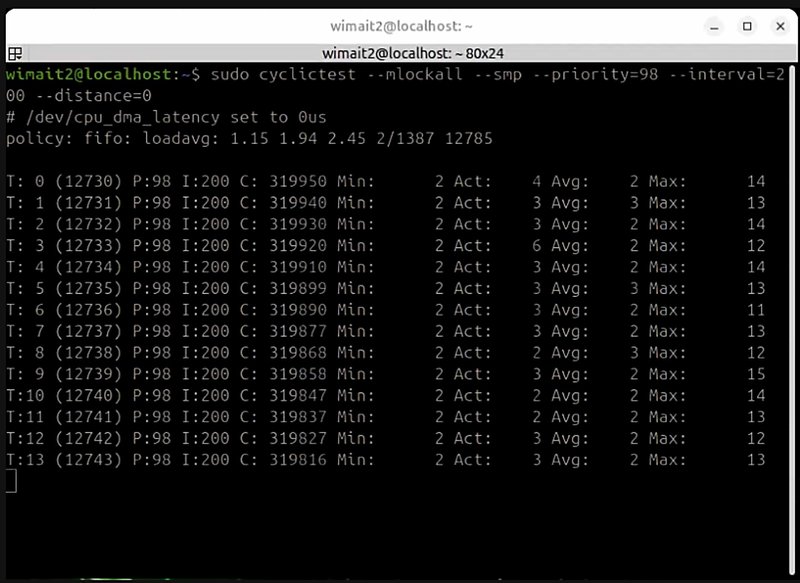
Task: Click the minimize button on the terminal window
Action: tap(712, 26)
